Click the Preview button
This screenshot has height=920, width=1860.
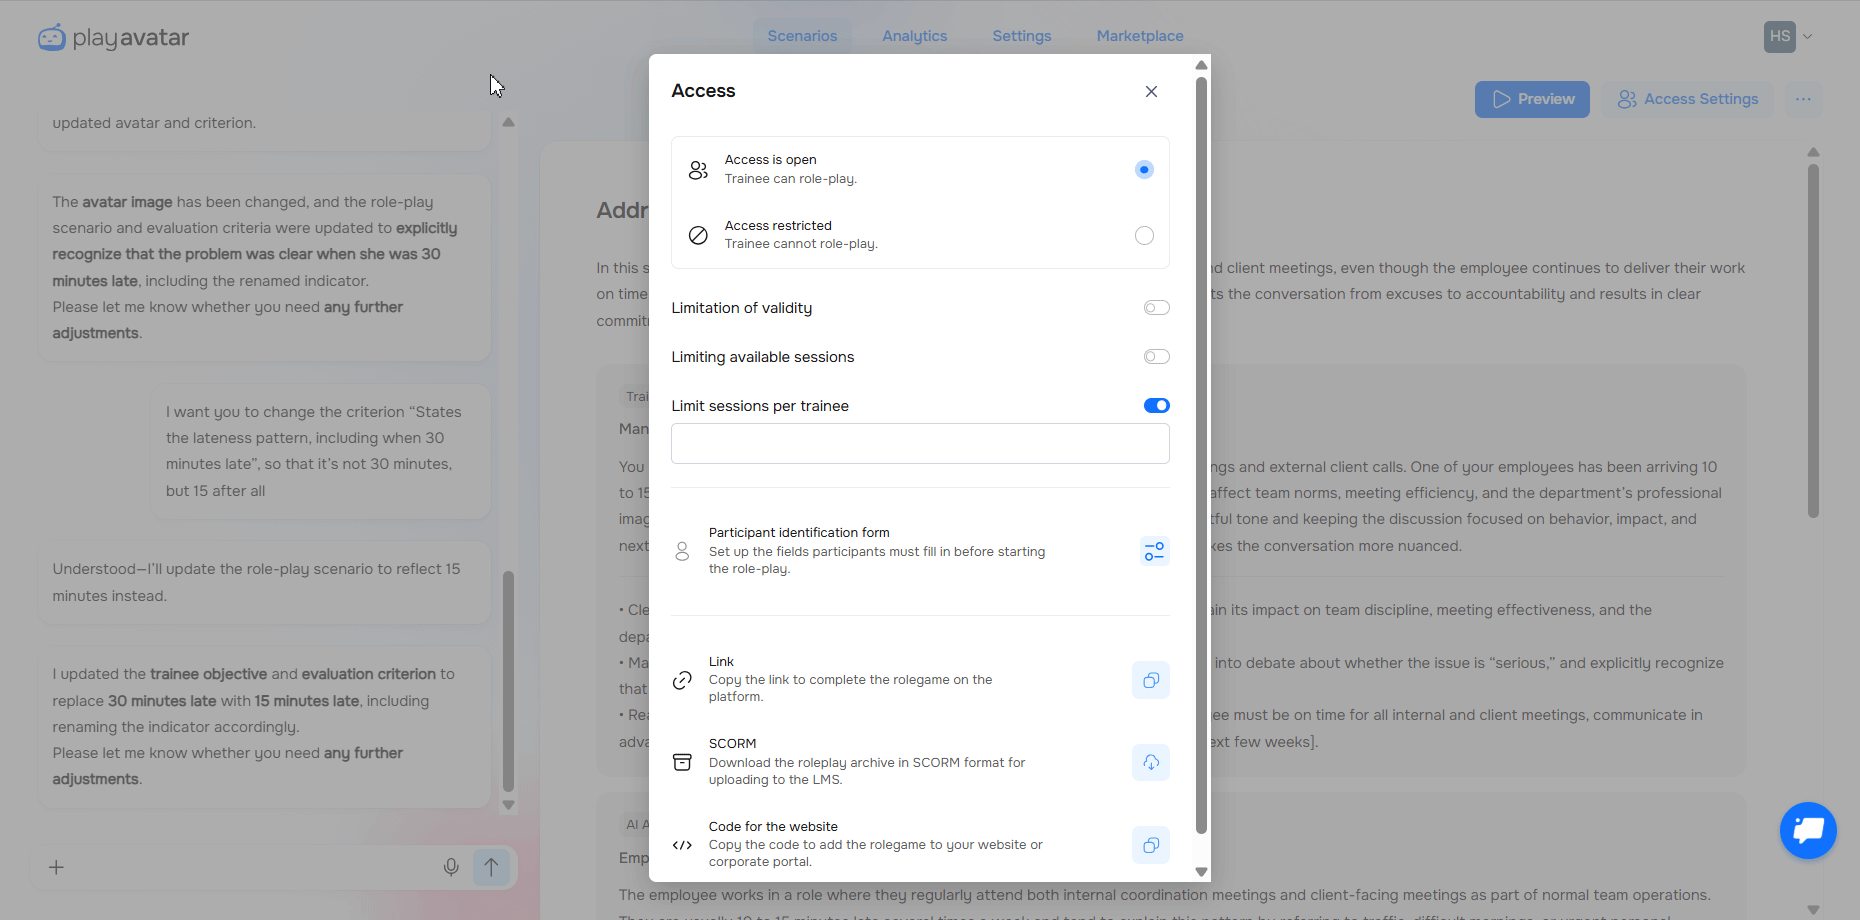[1532, 99]
